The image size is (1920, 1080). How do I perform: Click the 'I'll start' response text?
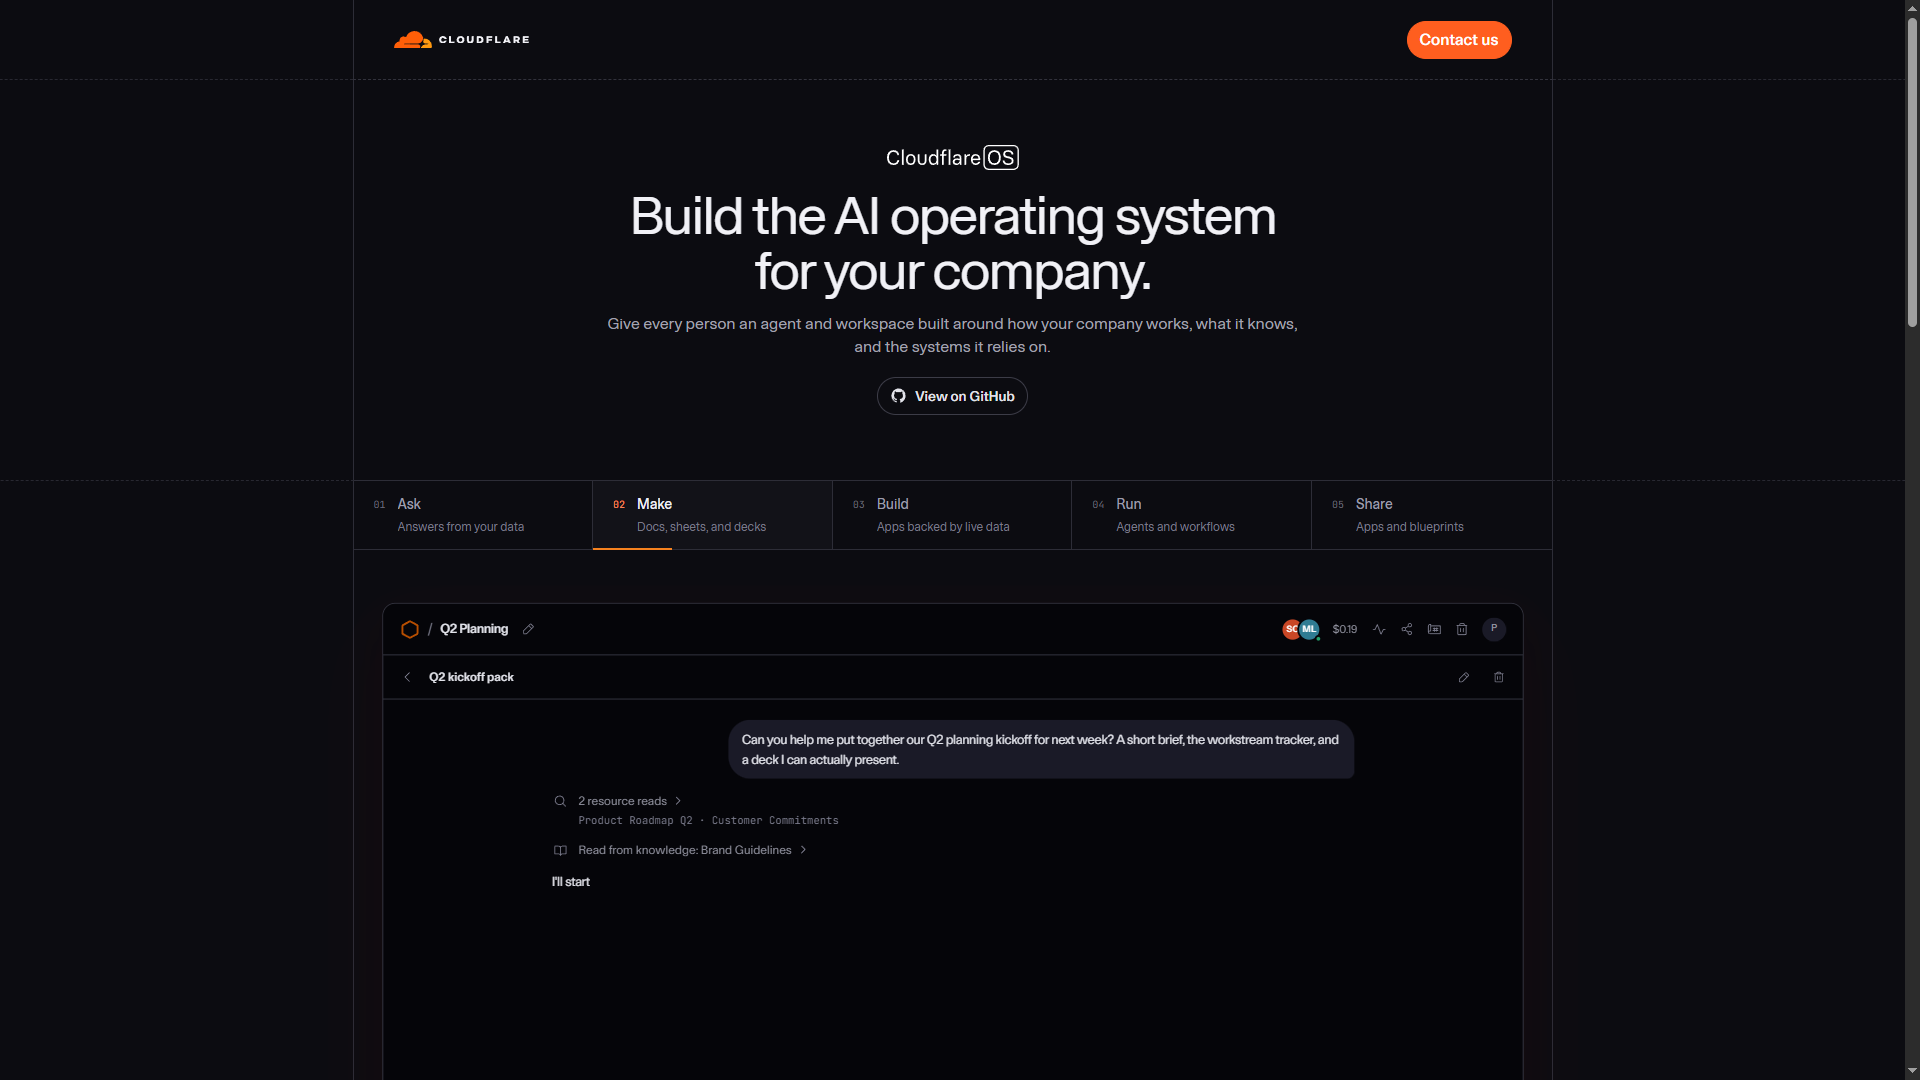(x=571, y=882)
